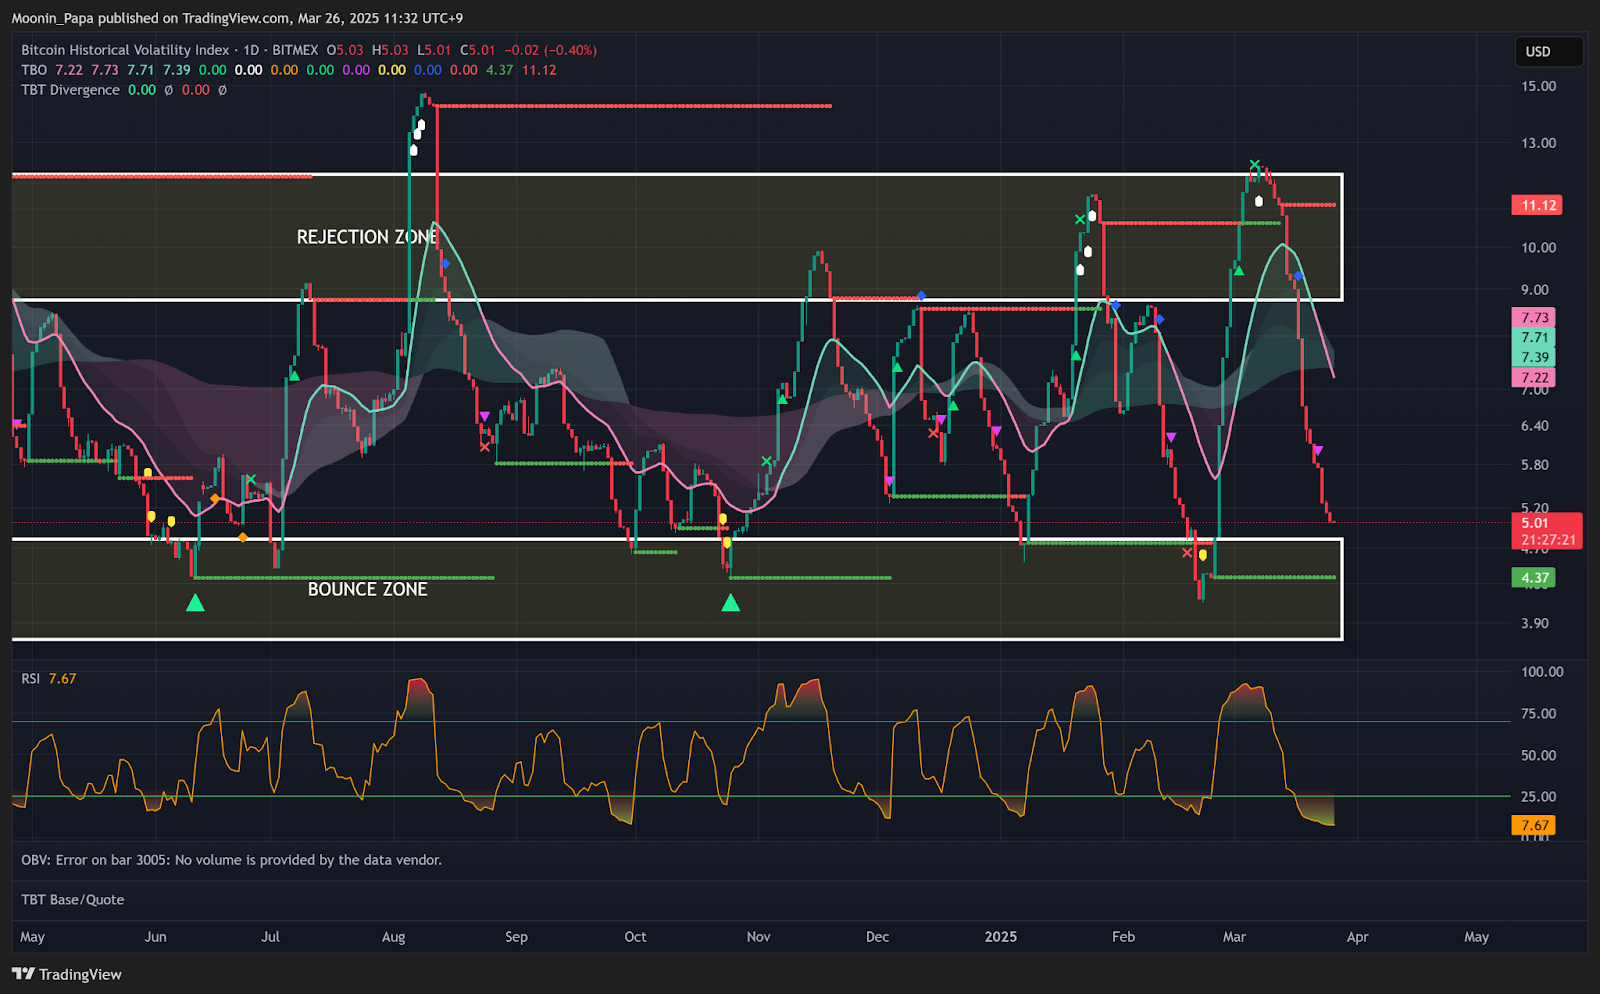Click the green 4.37 price label
Viewport: 1600px width, 994px height.
(x=1534, y=578)
